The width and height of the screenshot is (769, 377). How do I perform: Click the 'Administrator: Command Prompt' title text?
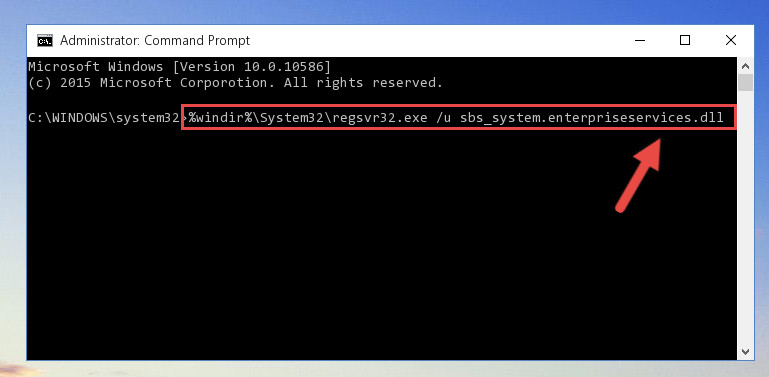(x=155, y=41)
